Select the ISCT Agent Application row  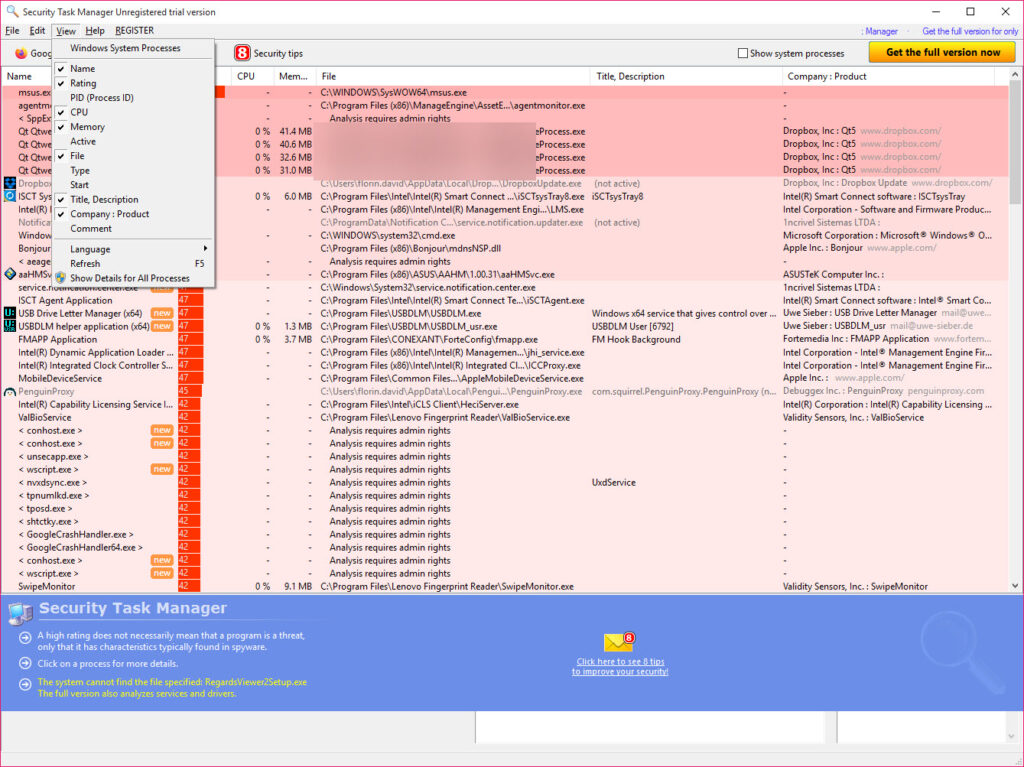coord(504,300)
